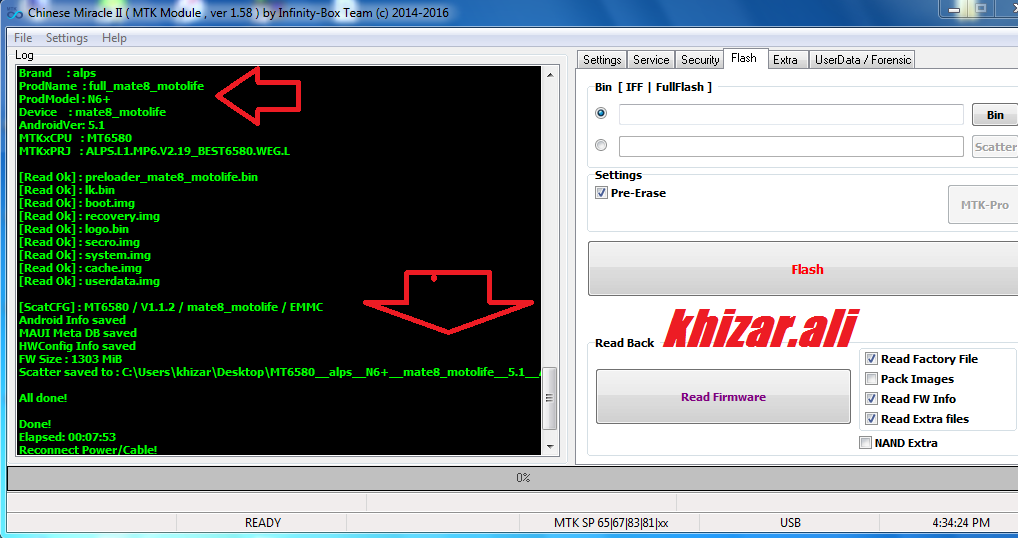Switch to the Security tab
Screen dimensions: 1018x538
coord(699,60)
